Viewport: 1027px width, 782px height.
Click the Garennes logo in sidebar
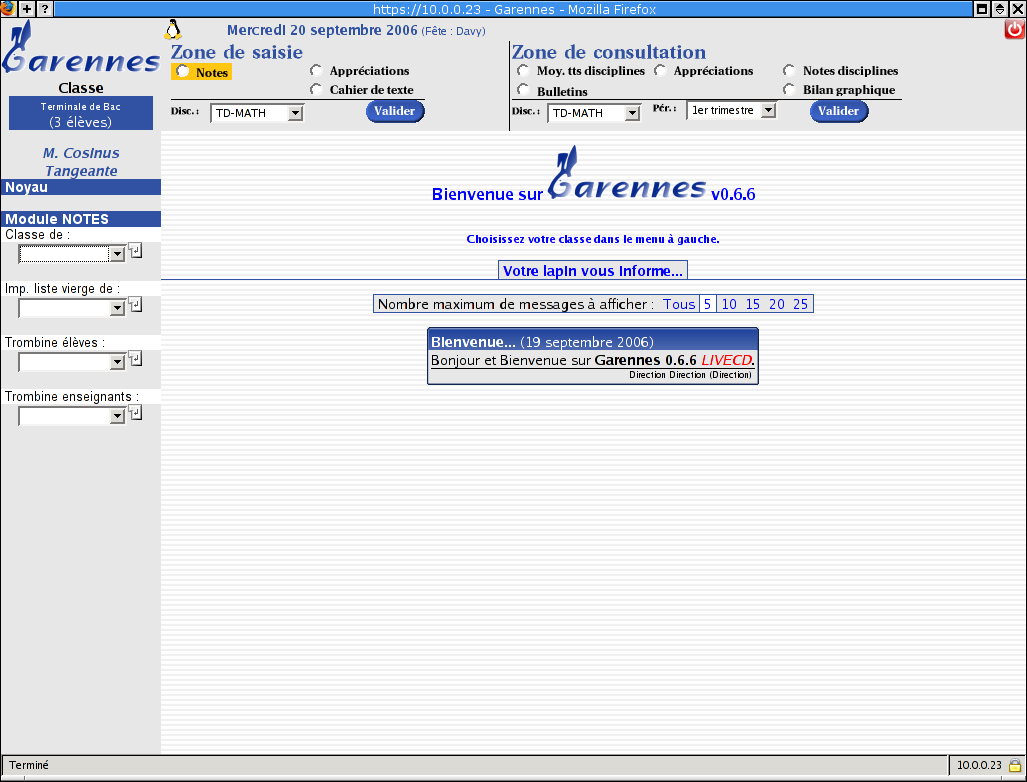[x=80, y=52]
